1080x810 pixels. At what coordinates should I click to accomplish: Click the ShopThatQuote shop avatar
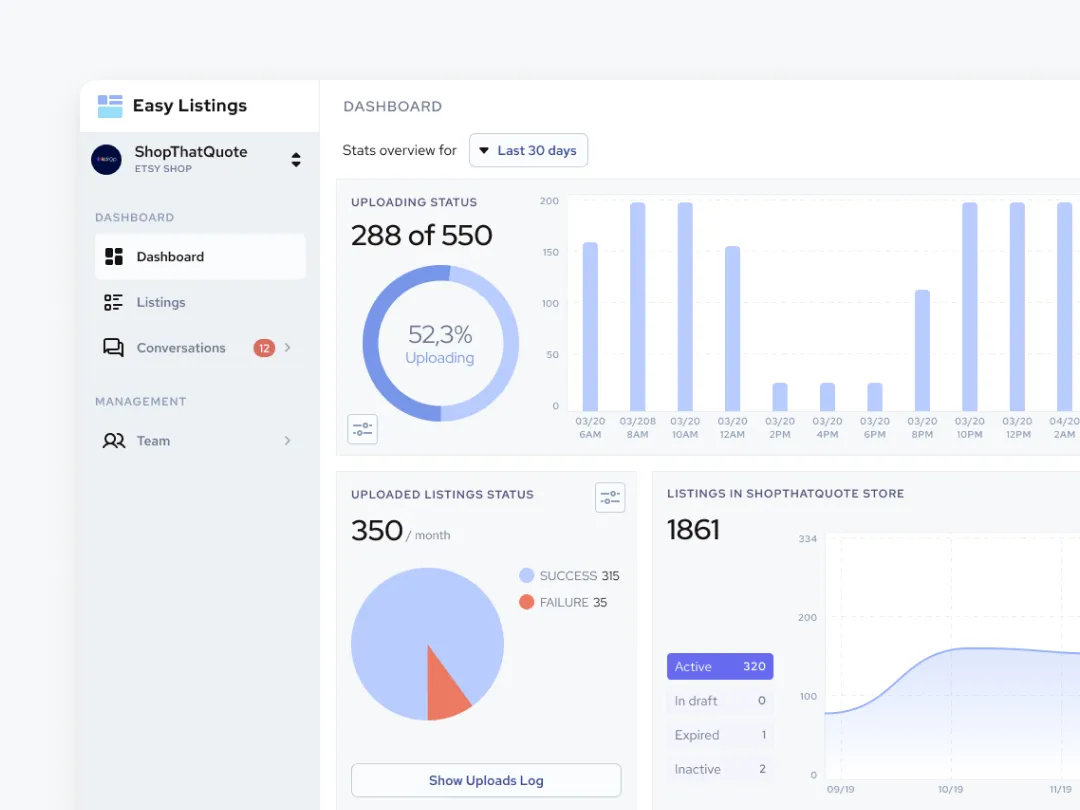tap(105, 159)
